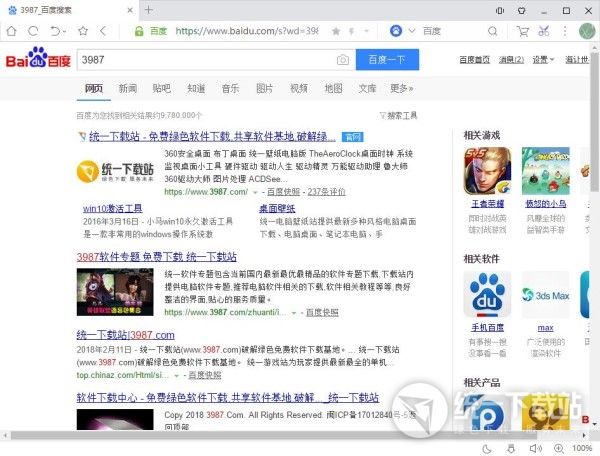Click the camera image search icon

[343, 60]
